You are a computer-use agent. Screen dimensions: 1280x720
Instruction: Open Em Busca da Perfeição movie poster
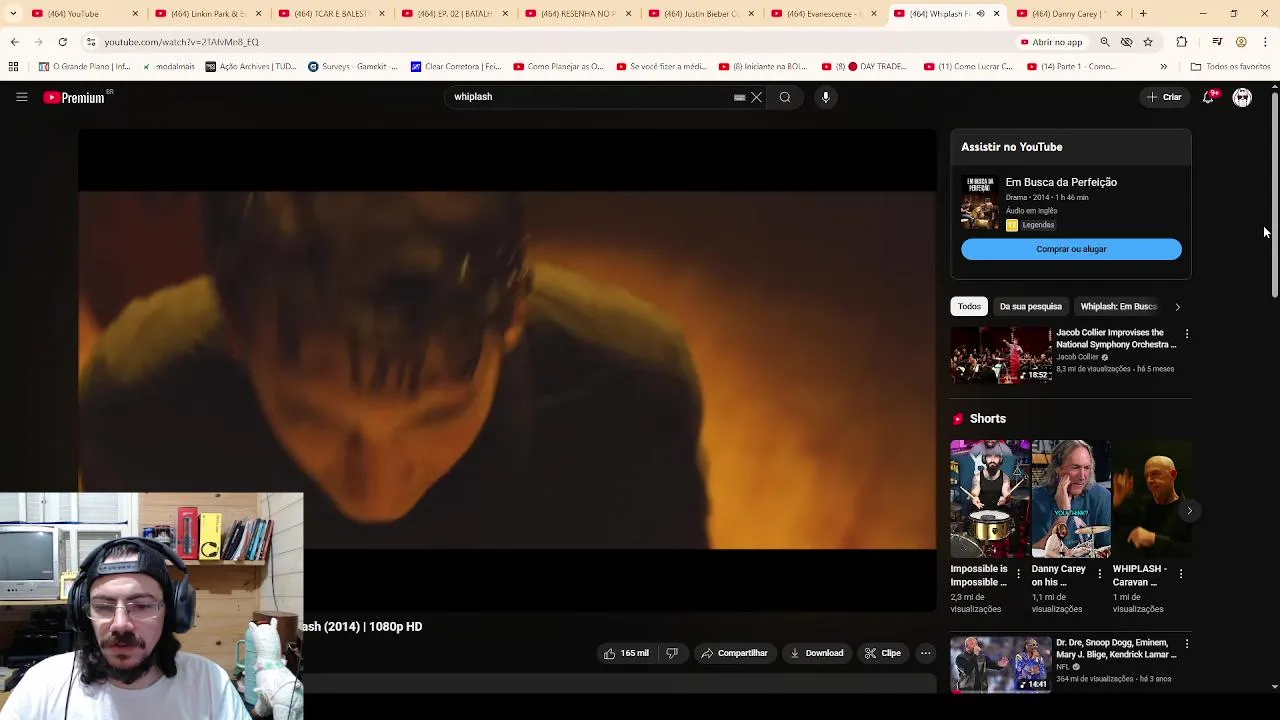pyautogui.click(x=979, y=203)
